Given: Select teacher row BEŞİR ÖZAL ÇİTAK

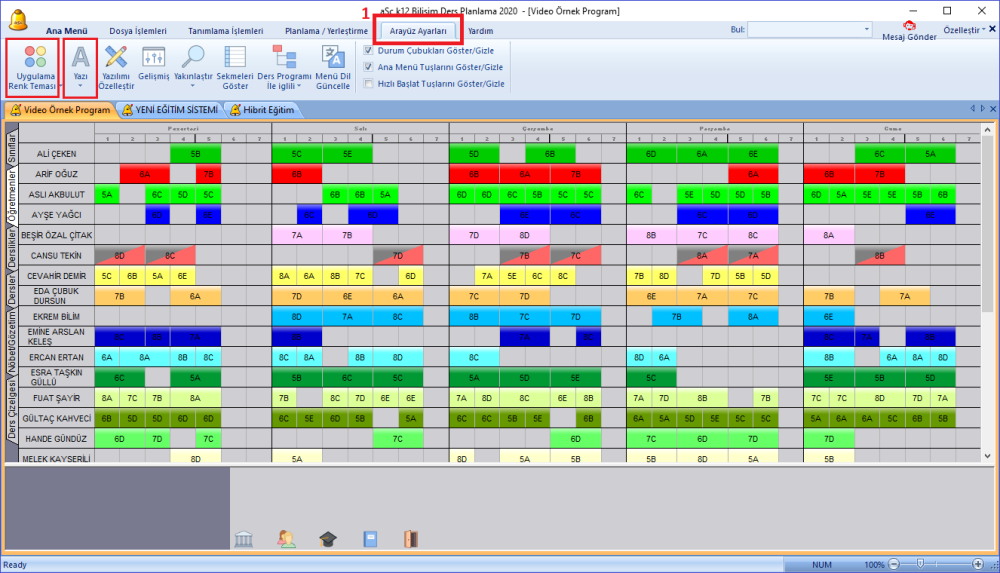Looking at the screenshot, I should [x=56, y=235].
